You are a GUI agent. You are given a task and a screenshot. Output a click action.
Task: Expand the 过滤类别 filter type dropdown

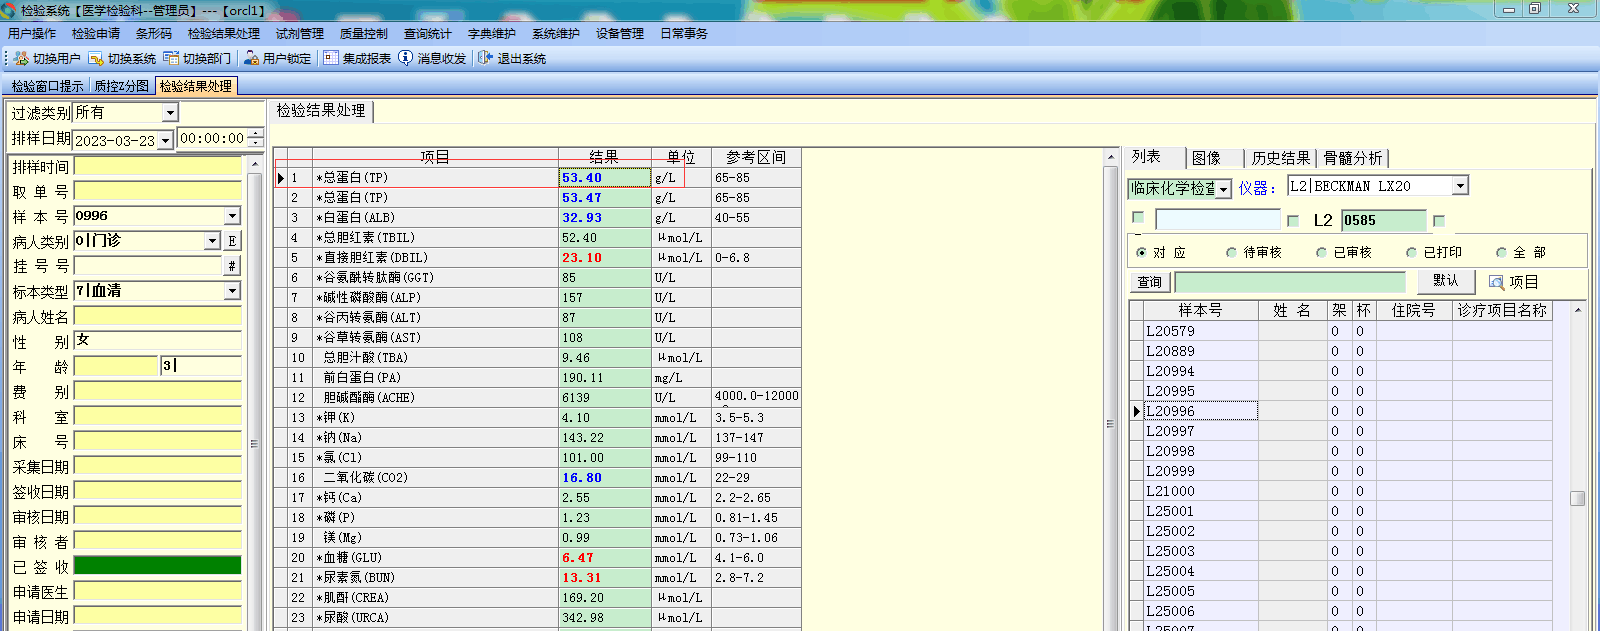tap(170, 113)
